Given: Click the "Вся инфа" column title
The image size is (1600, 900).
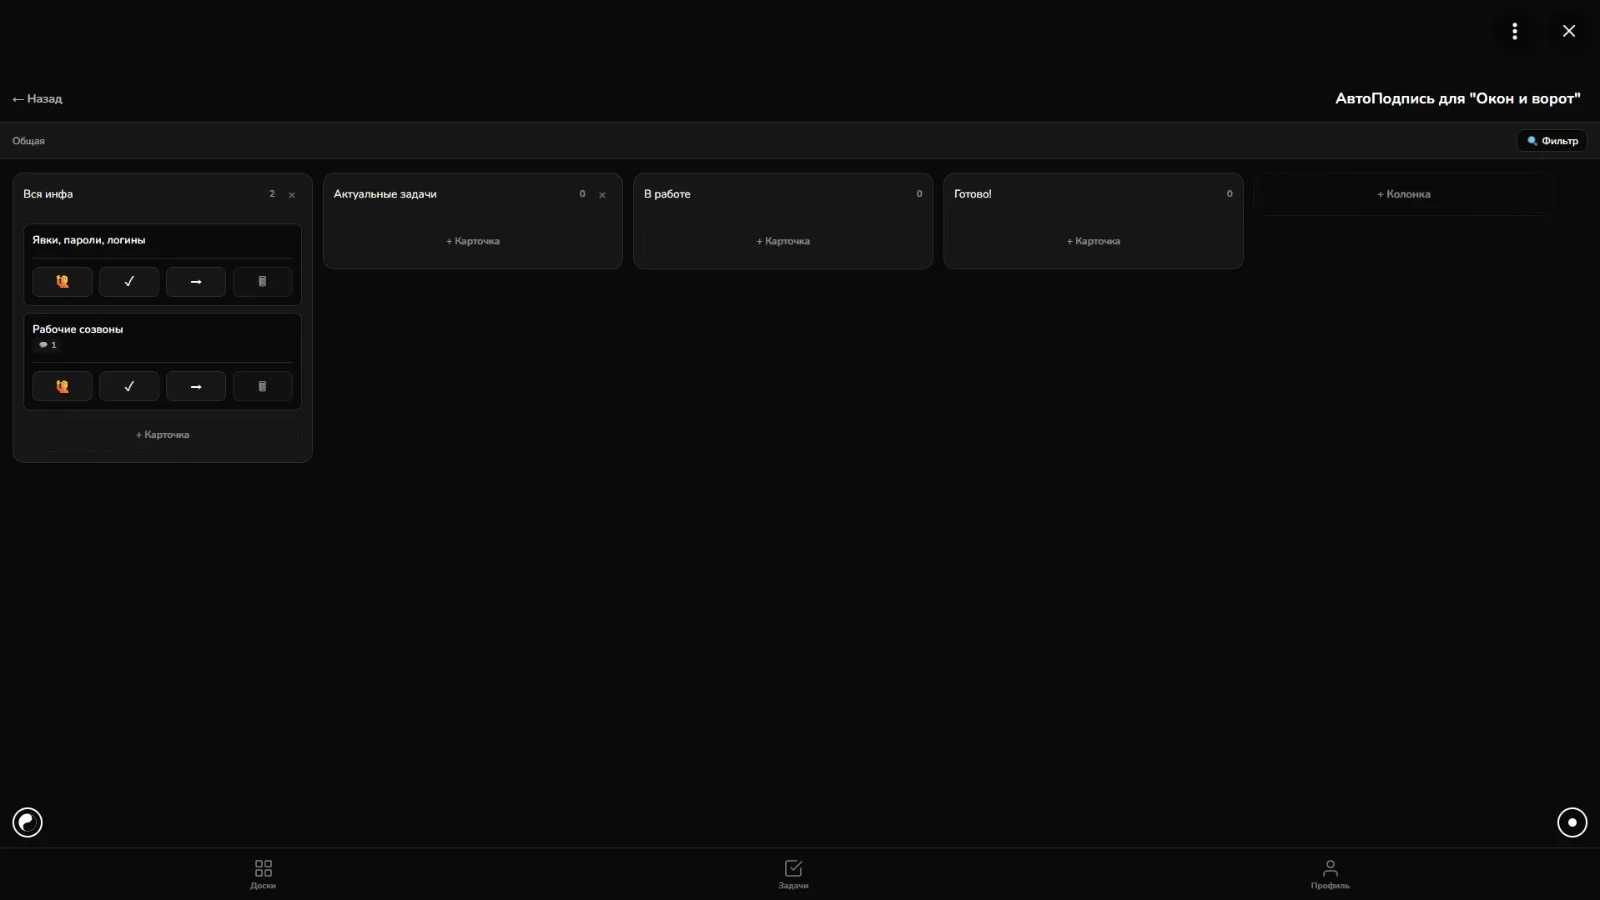Looking at the screenshot, I should 48,194.
